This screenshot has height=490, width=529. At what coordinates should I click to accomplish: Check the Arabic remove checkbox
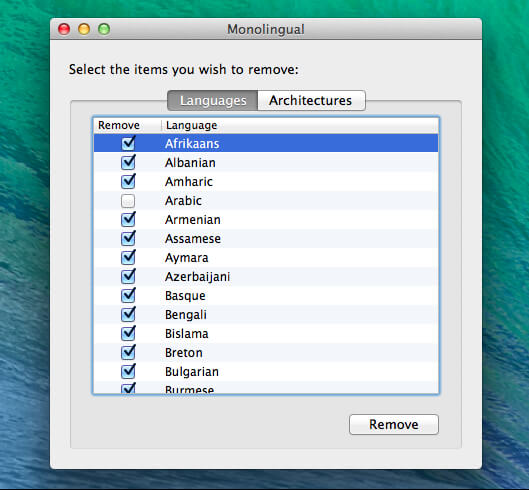tap(128, 201)
